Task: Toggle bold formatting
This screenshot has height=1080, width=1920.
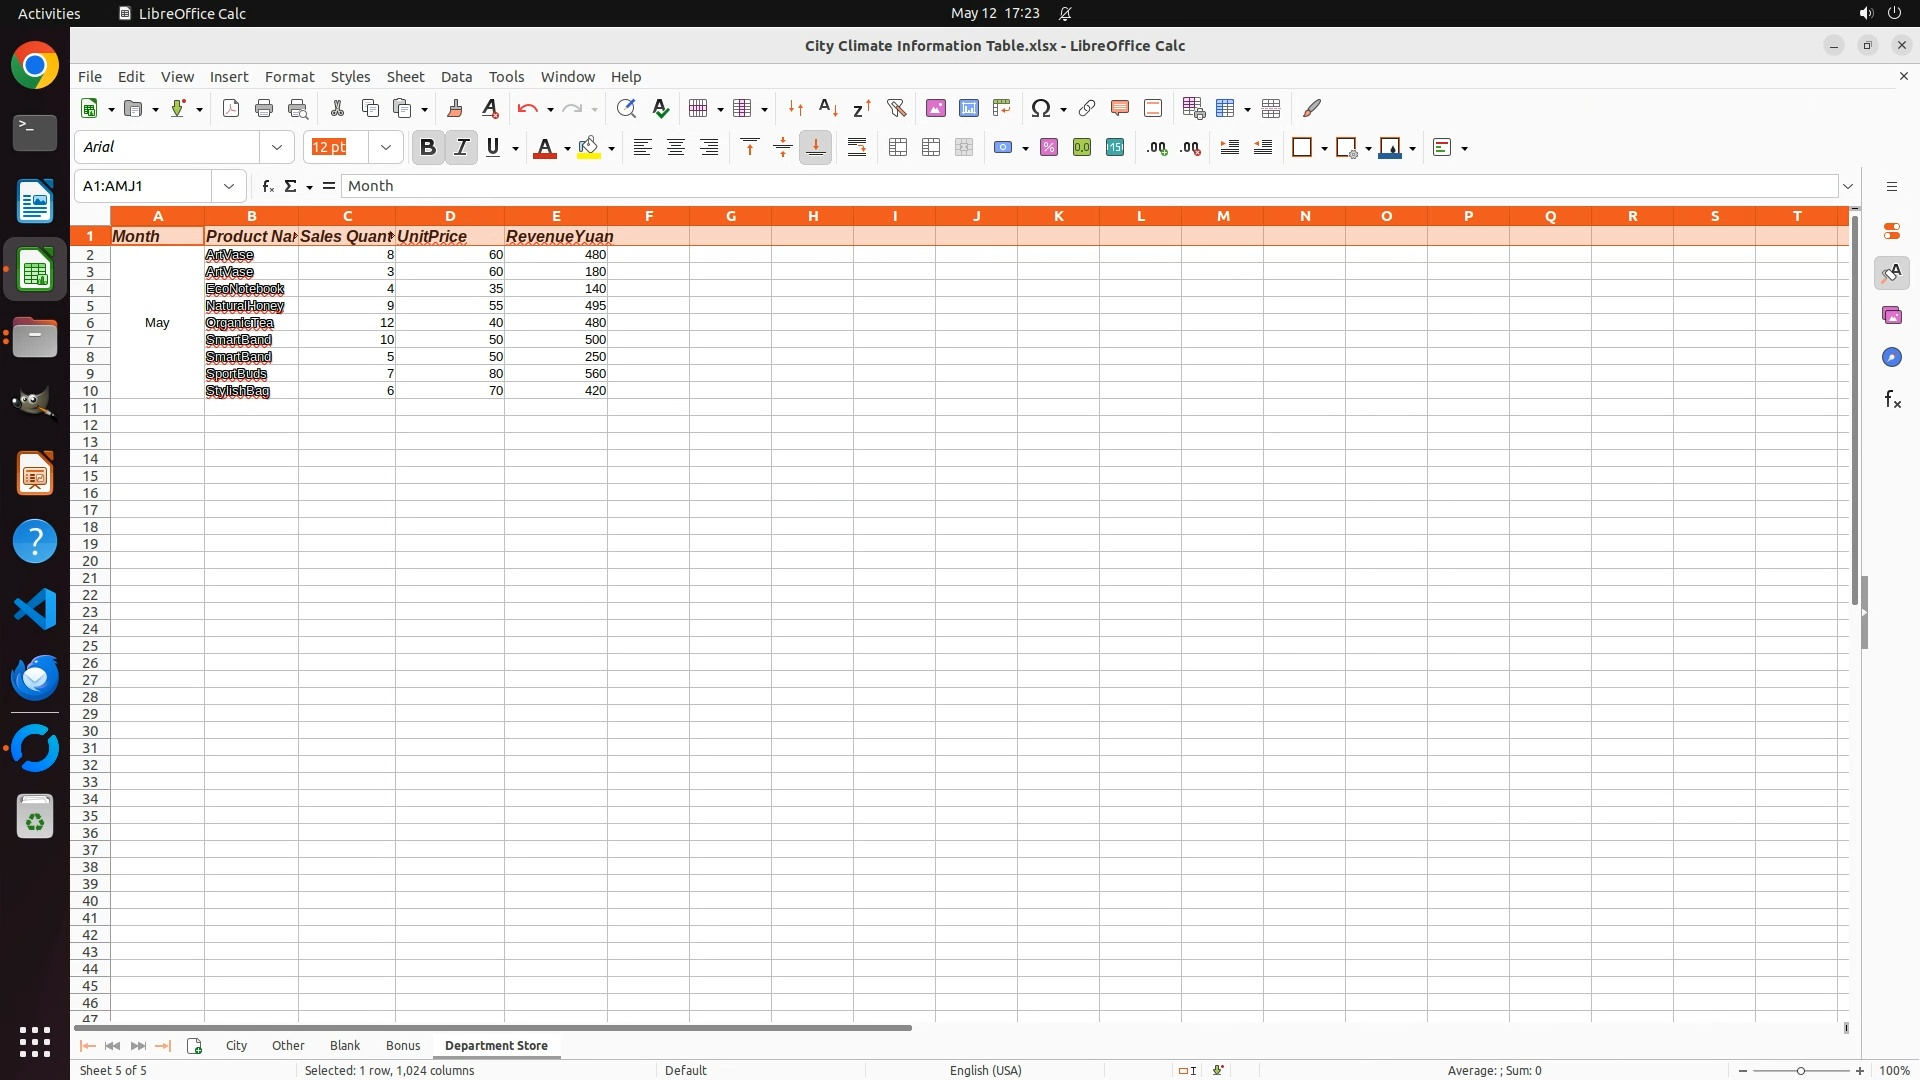Action: coord(428,148)
